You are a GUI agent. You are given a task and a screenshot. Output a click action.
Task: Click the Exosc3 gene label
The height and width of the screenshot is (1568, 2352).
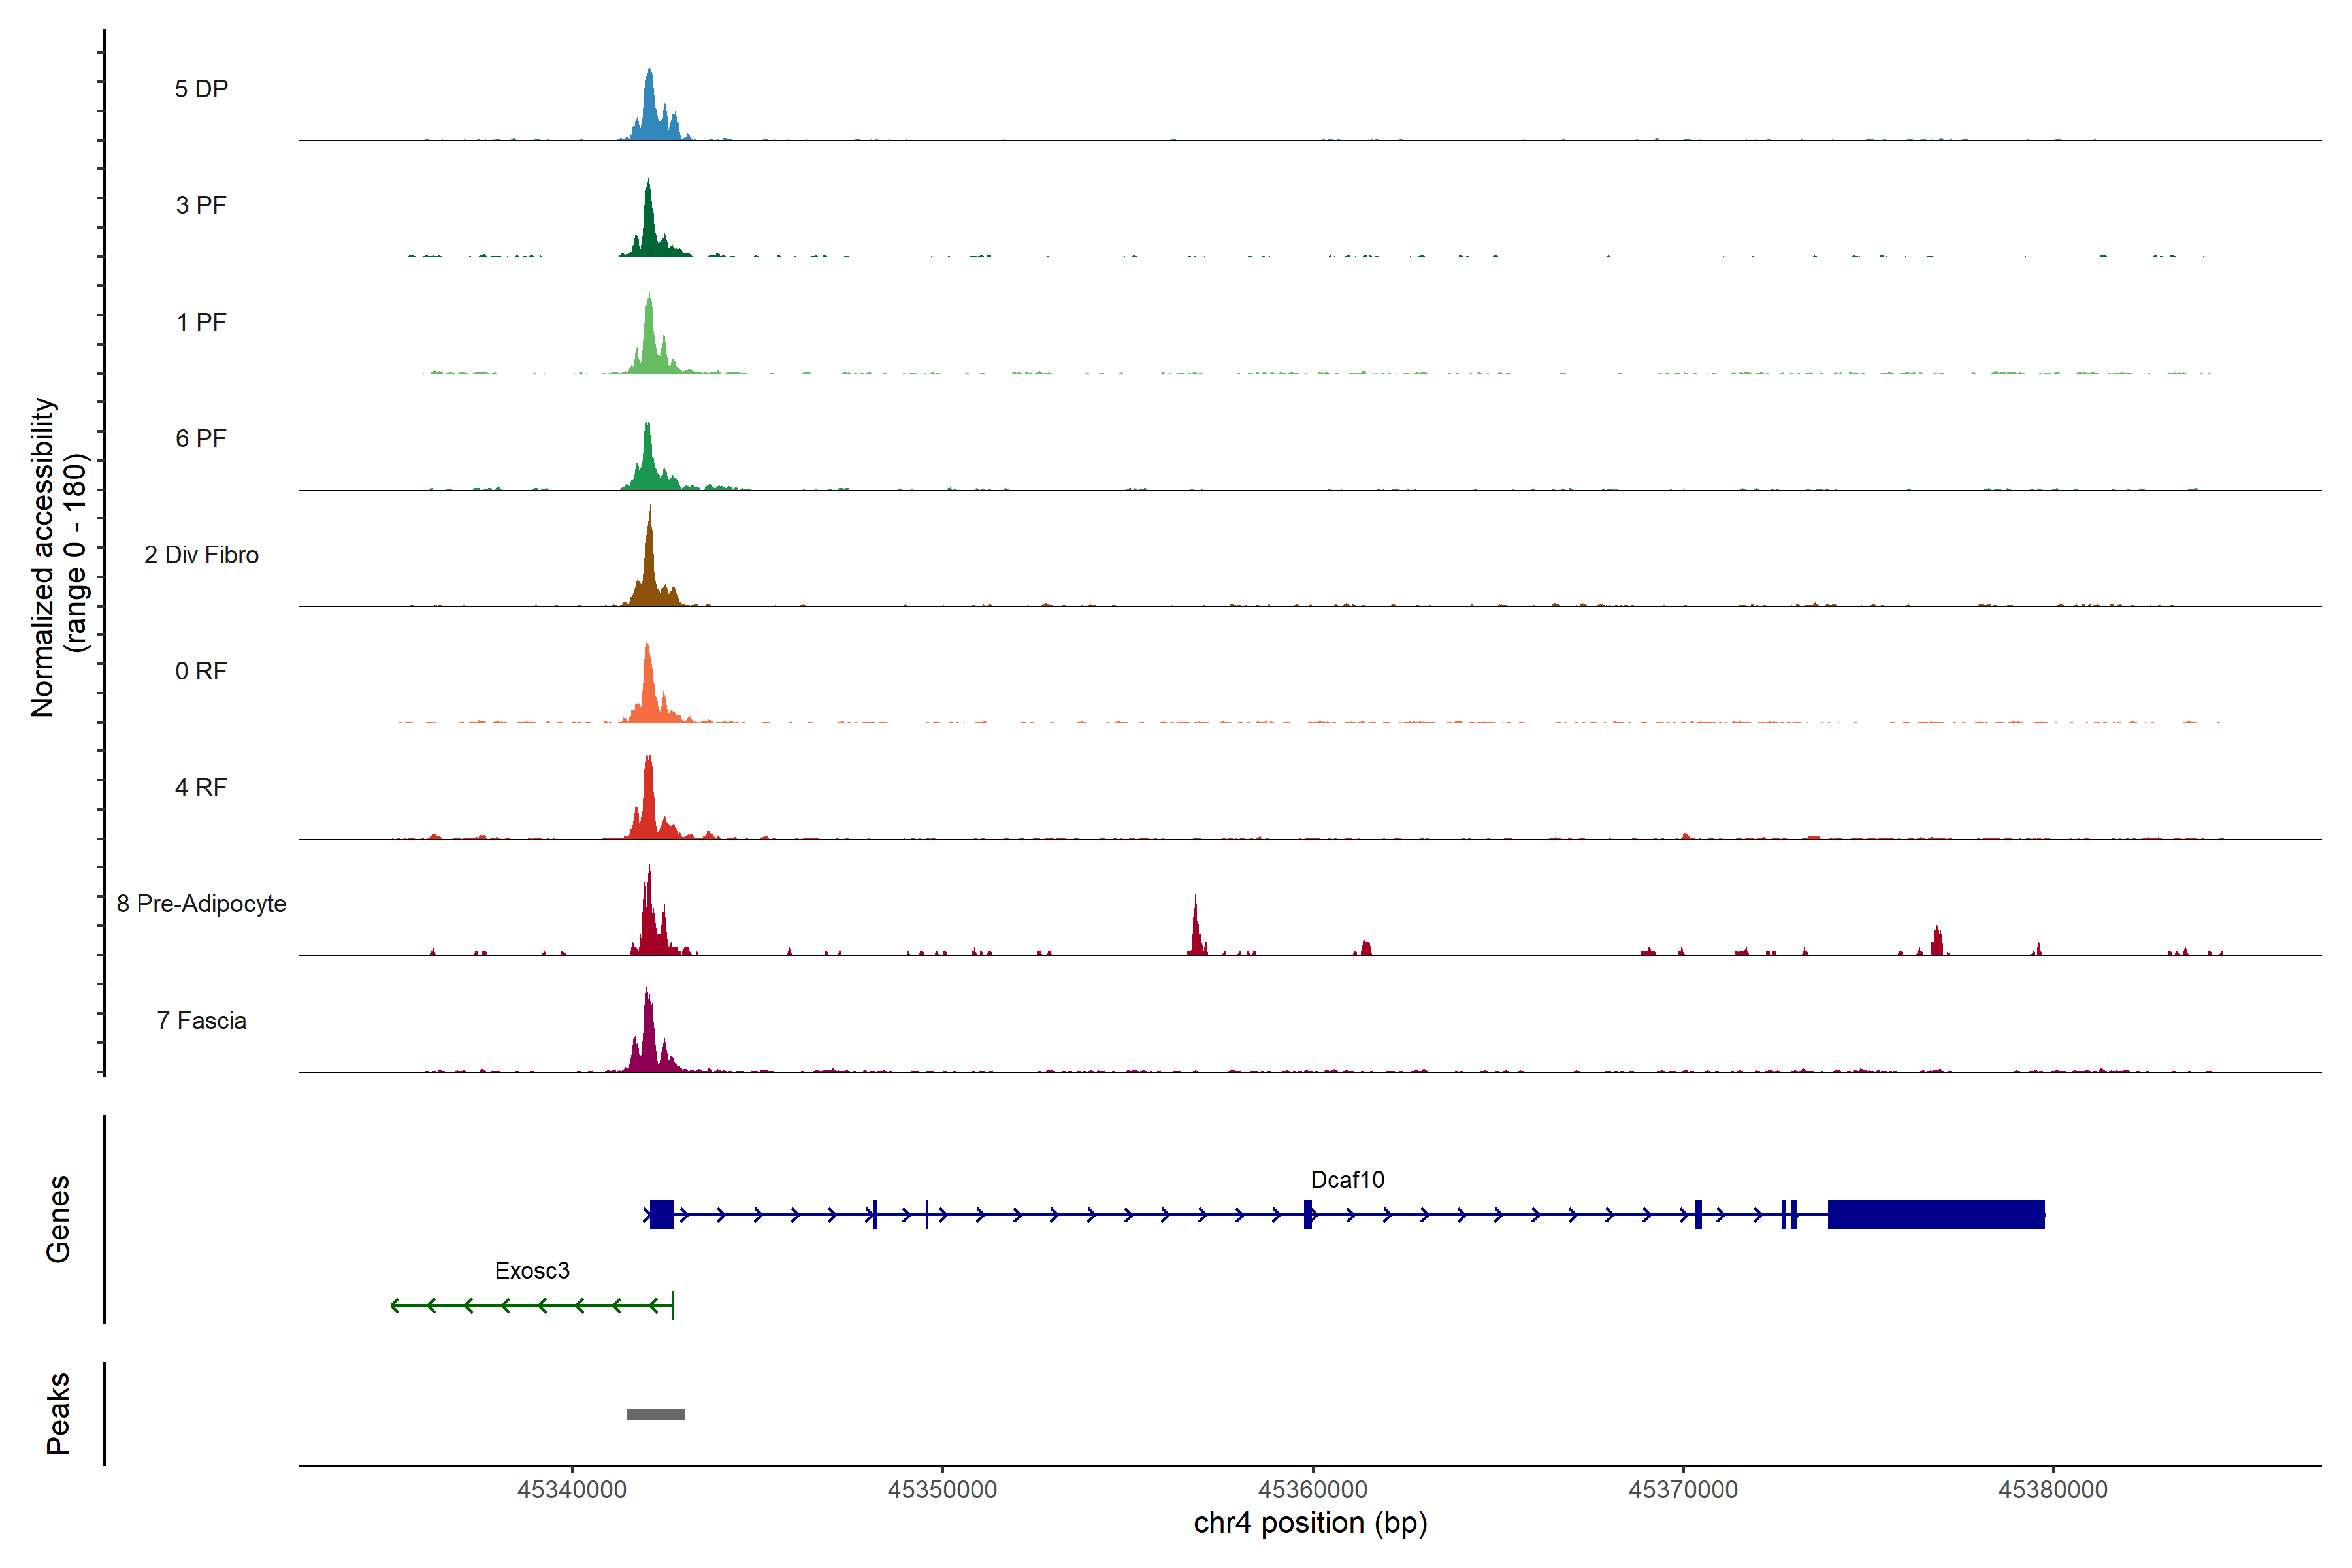point(532,1270)
